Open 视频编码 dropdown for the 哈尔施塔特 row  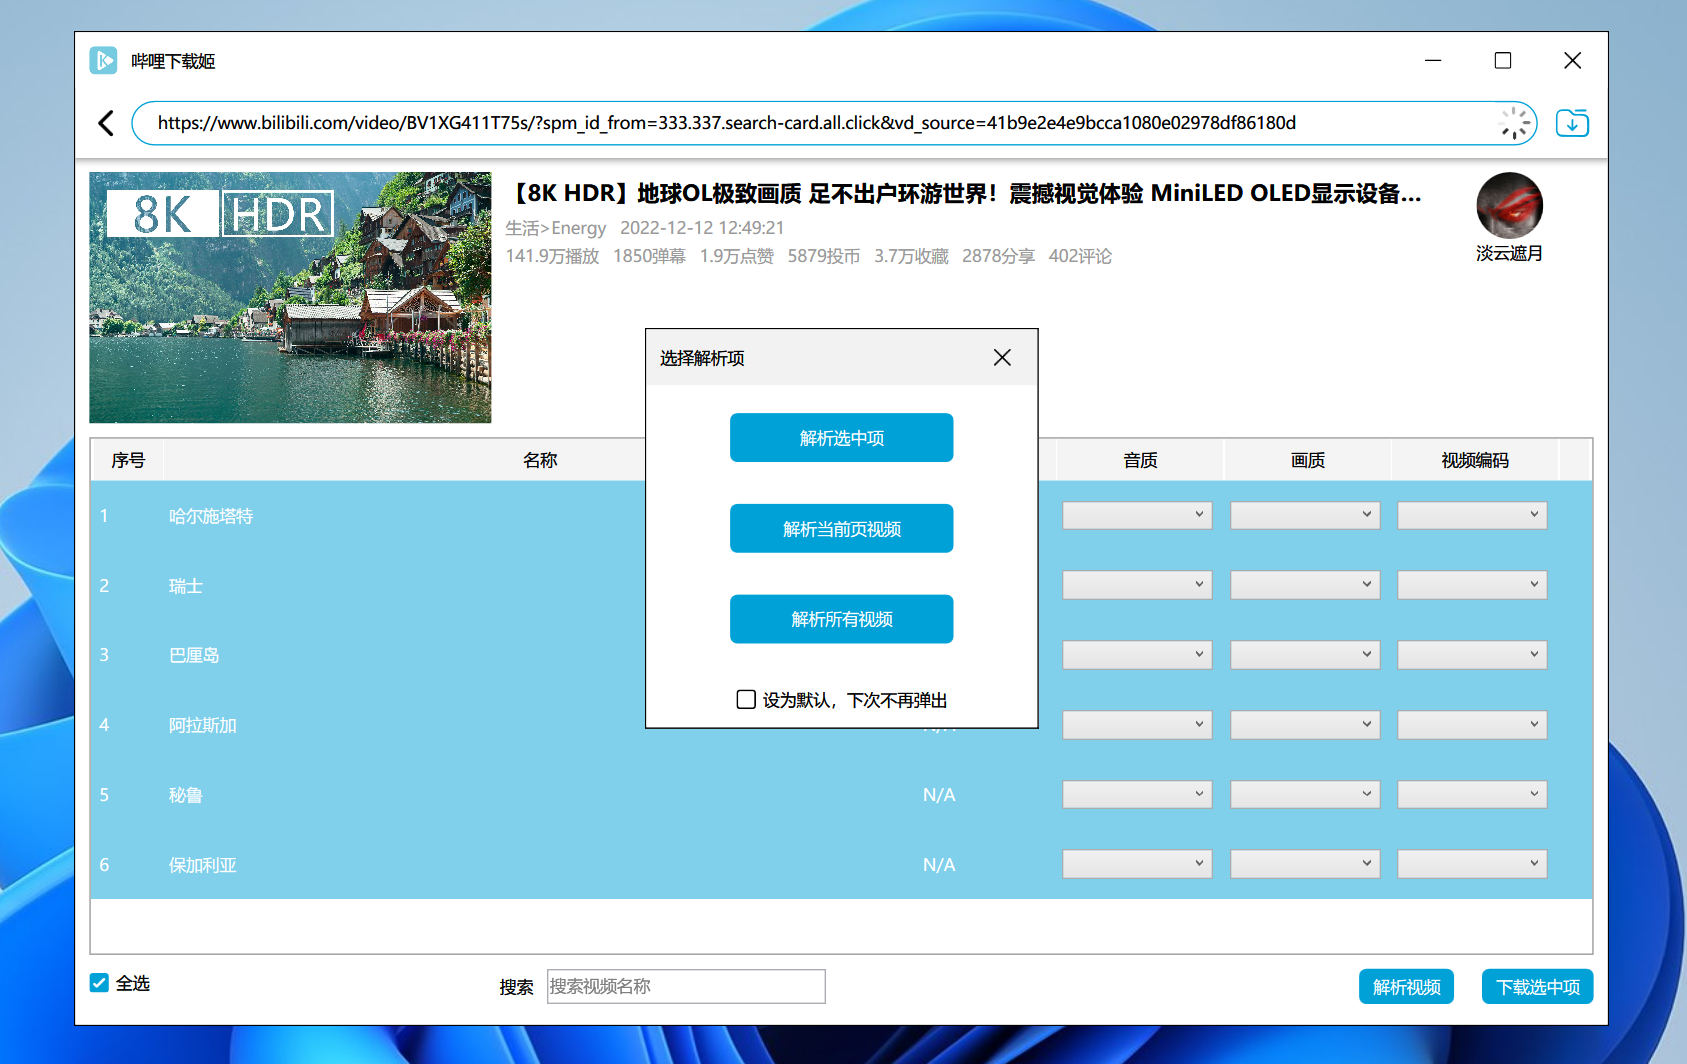1472,515
